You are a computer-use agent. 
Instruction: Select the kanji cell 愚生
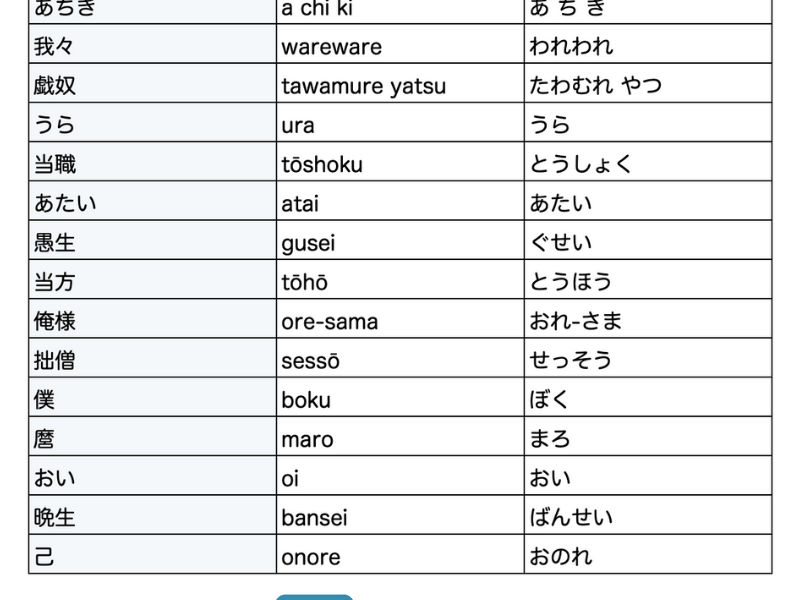coord(152,243)
